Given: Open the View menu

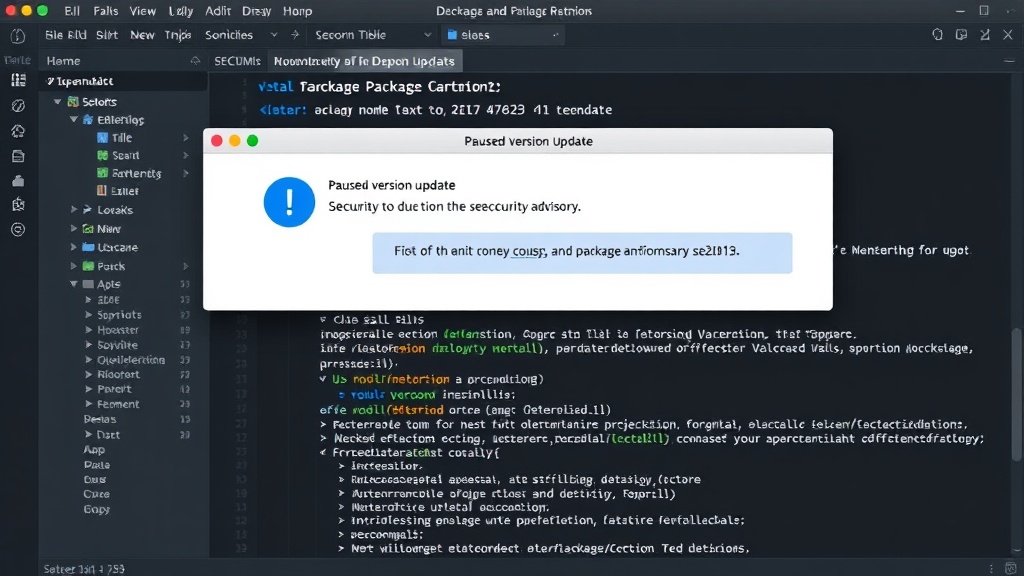Looking at the screenshot, I should coord(142,11).
